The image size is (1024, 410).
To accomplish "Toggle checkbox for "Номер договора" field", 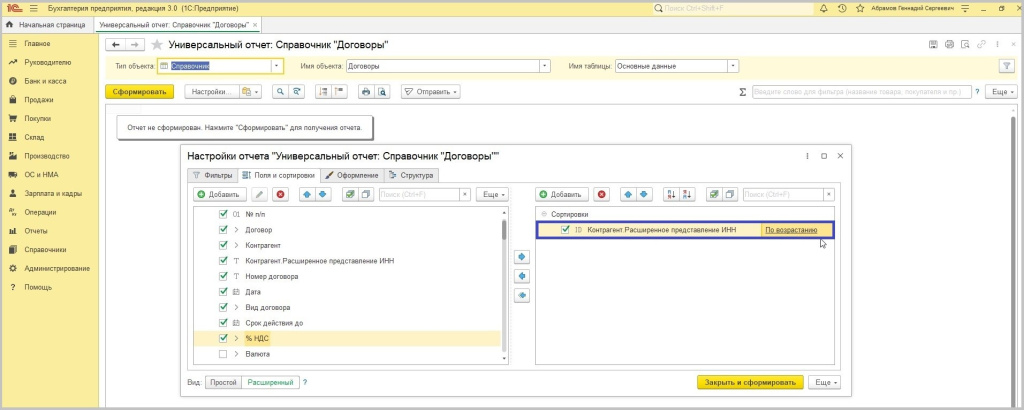I will click(x=224, y=276).
